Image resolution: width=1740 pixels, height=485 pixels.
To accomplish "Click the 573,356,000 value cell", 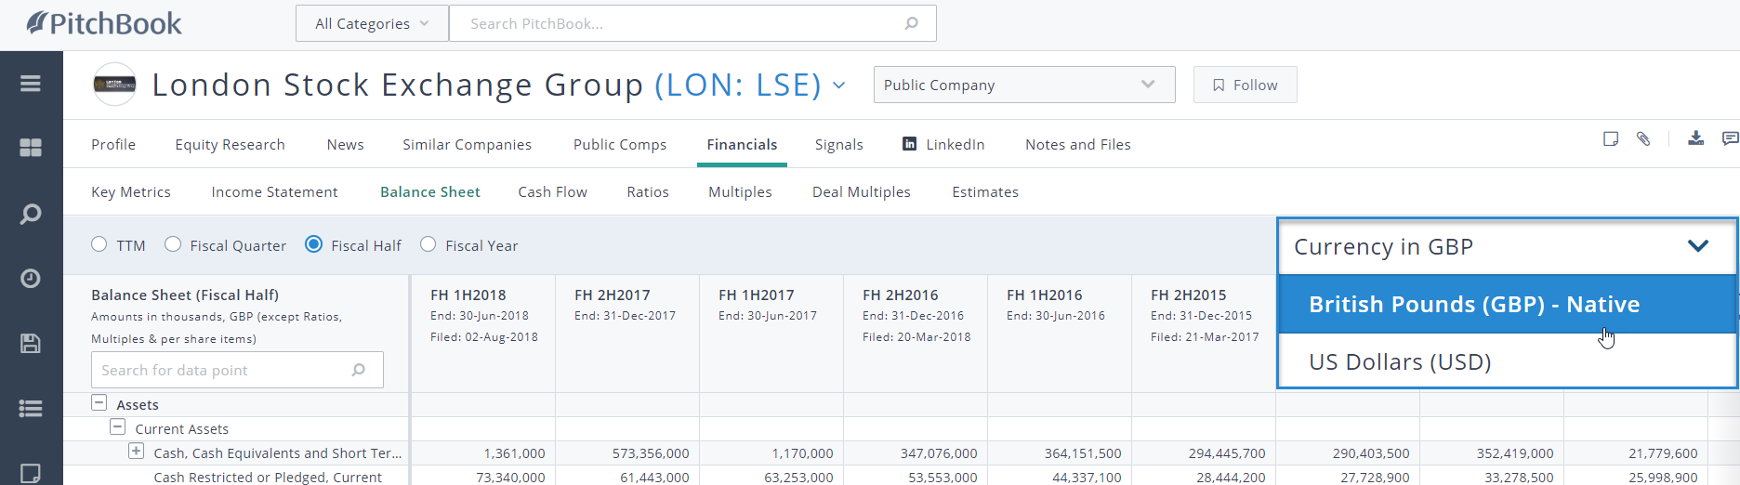I will 650,453.
